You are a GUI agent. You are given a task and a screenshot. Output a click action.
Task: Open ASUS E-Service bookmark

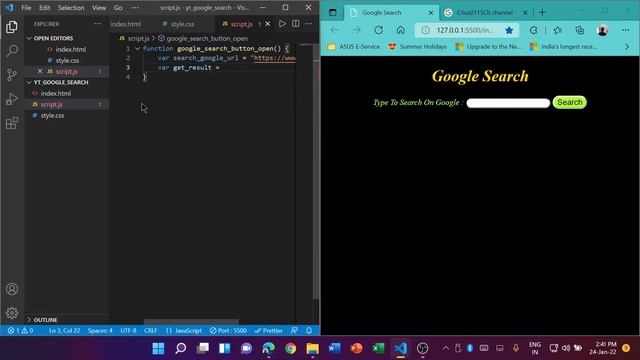tap(353, 47)
